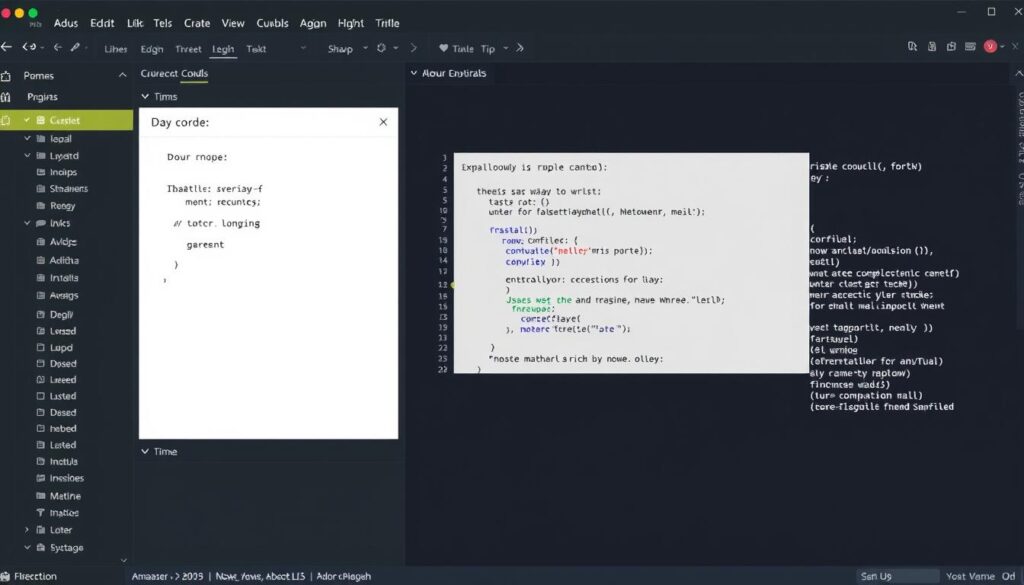Screen dimensions: 1024x585
Task: Click the Prgins sidebar icon
Action: point(6,97)
